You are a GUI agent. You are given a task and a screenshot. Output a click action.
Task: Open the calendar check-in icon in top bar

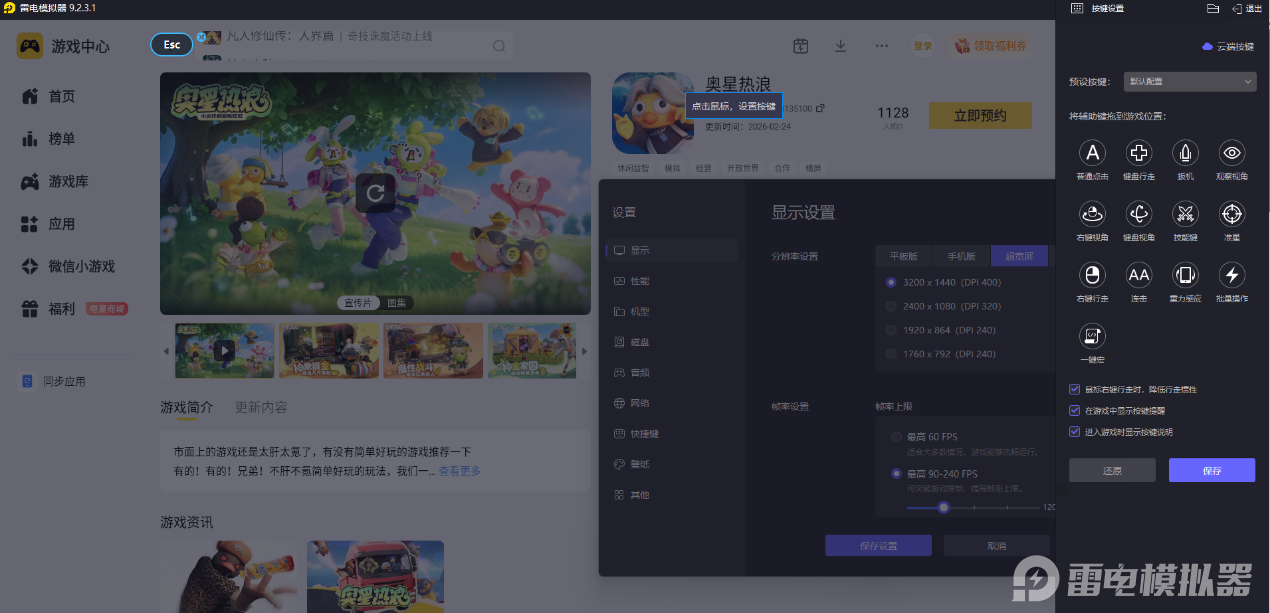tap(800, 46)
